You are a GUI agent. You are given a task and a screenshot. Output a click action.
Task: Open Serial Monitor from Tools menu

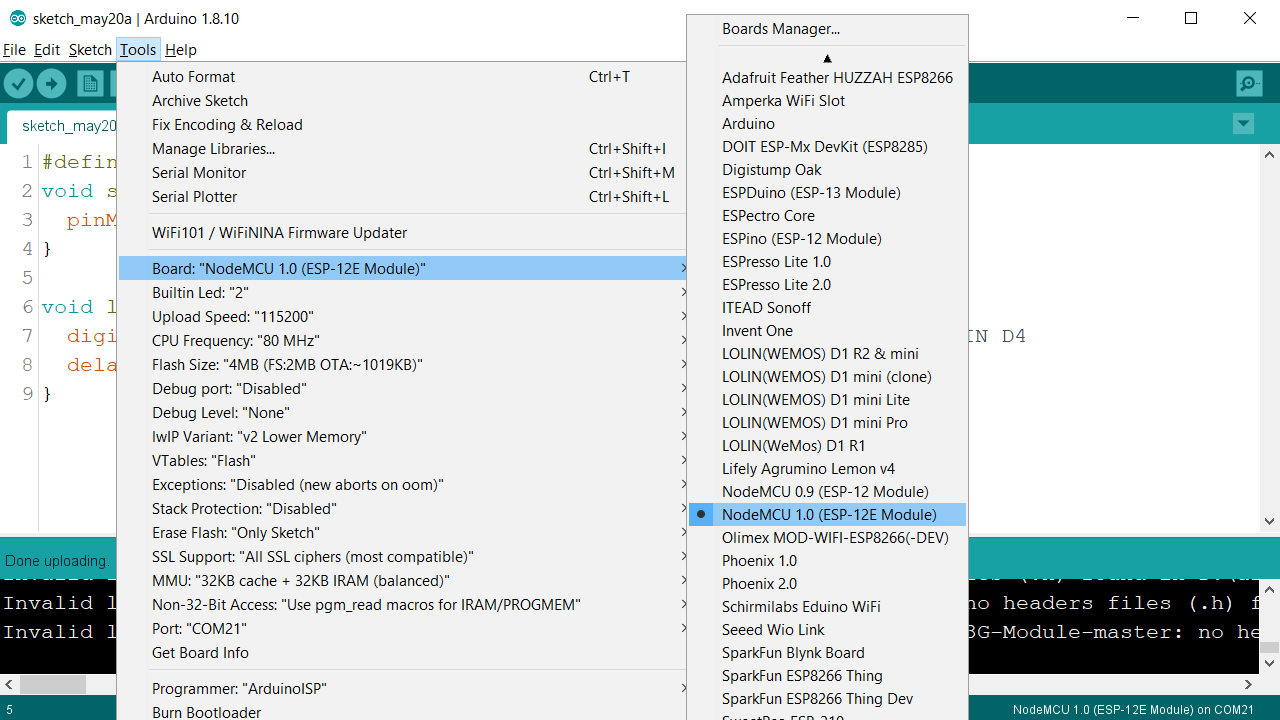(x=404, y=172)
